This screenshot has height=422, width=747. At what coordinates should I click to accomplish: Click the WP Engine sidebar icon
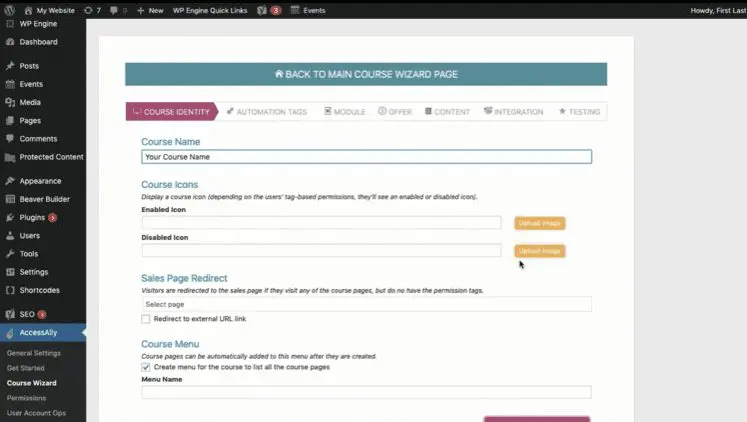(x=10, y=24)
